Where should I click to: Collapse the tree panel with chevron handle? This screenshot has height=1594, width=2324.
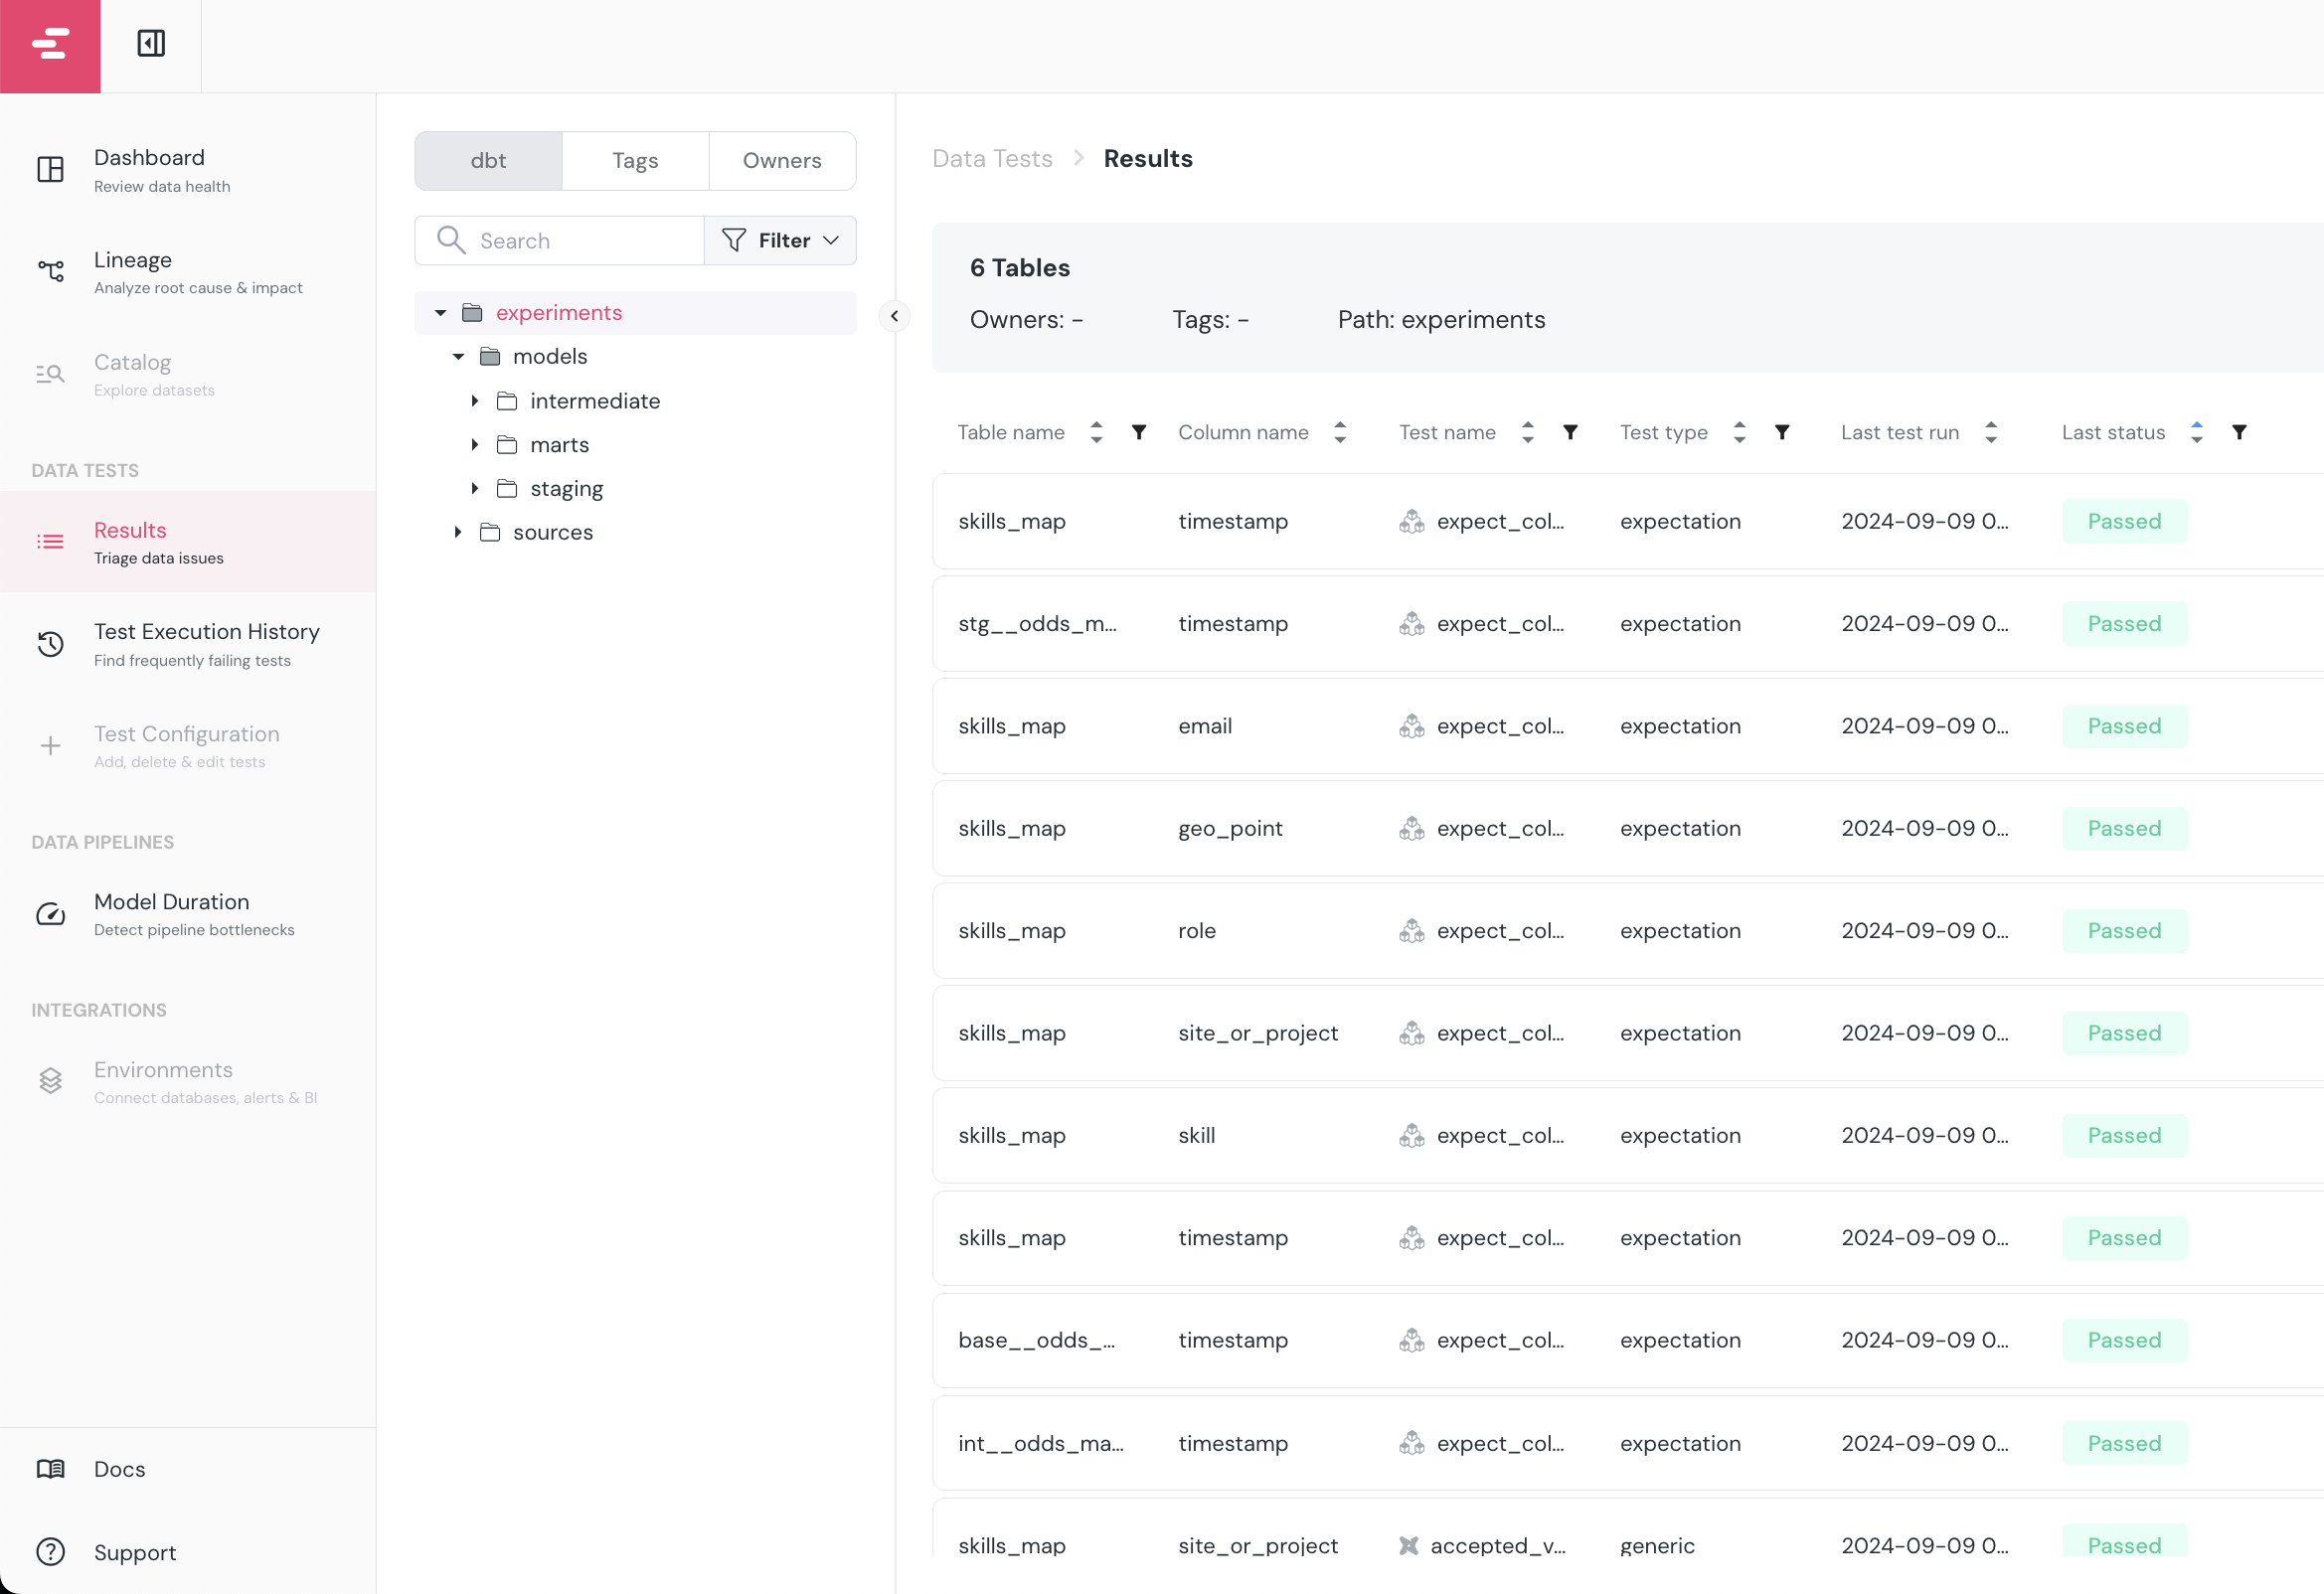click(894, 316)
